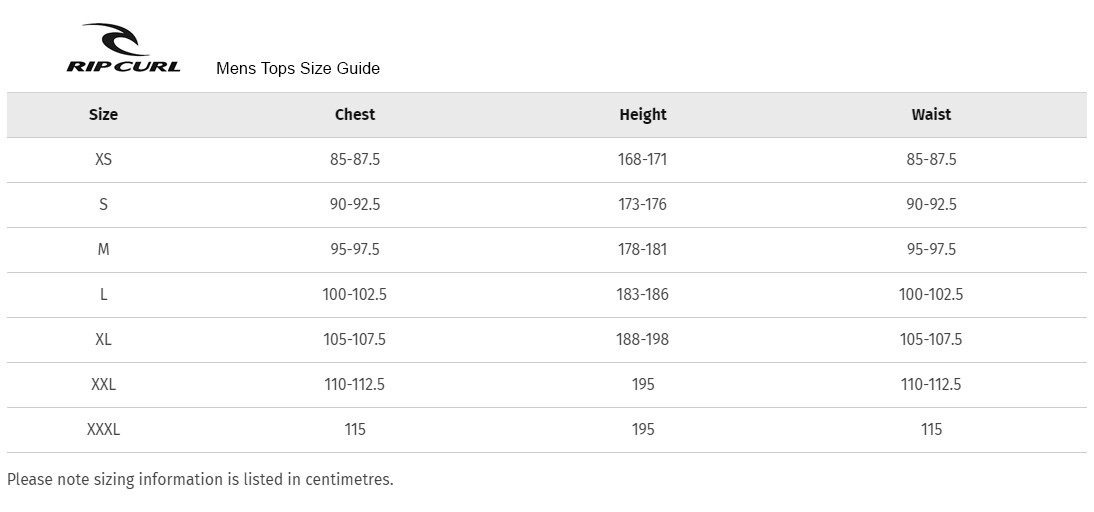This screenshot has width=1094, height=512.
Task: Select the XL size row label
Action: (103, 339)
